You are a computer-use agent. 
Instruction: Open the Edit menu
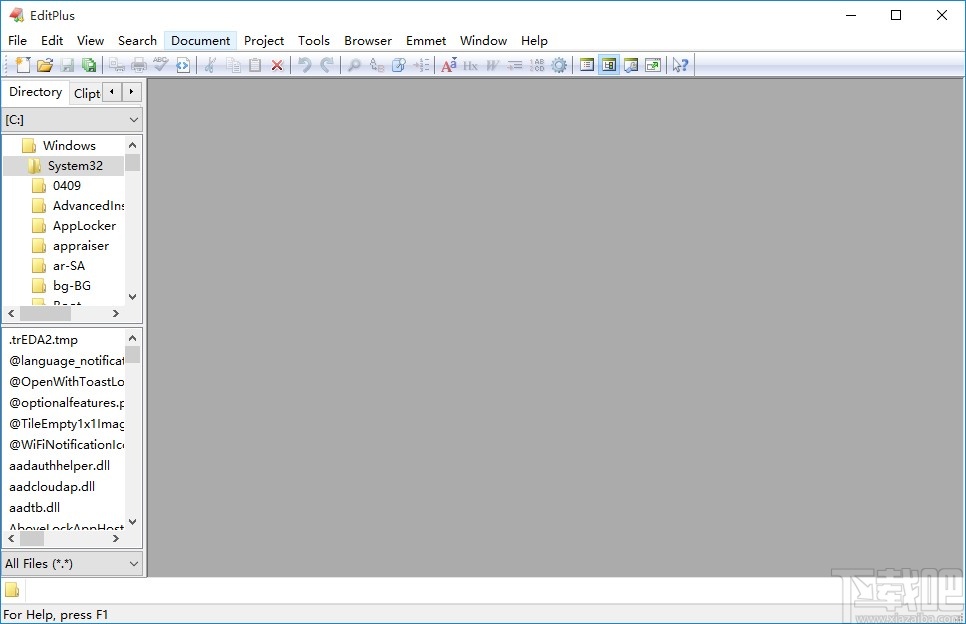pos(52,41)
